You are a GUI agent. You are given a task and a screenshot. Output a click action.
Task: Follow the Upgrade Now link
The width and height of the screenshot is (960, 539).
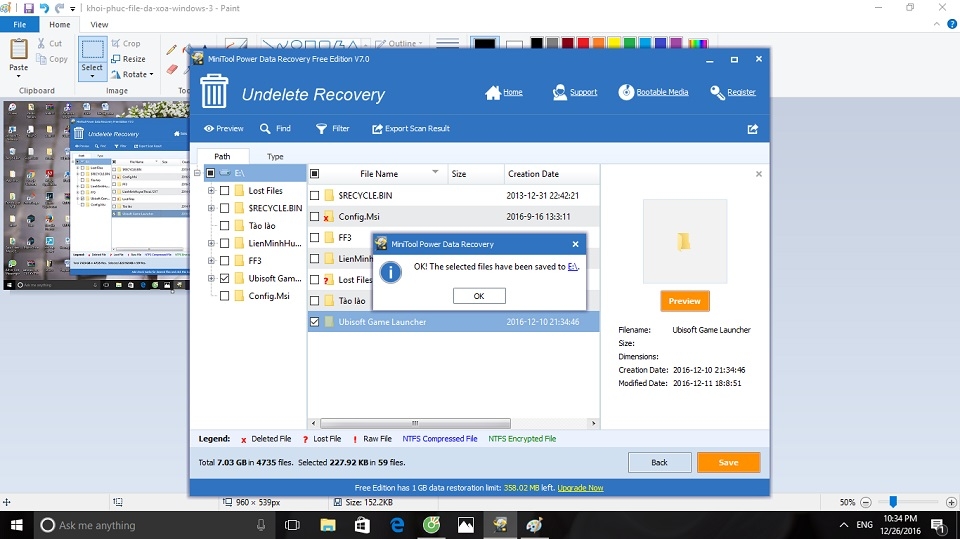580,488
